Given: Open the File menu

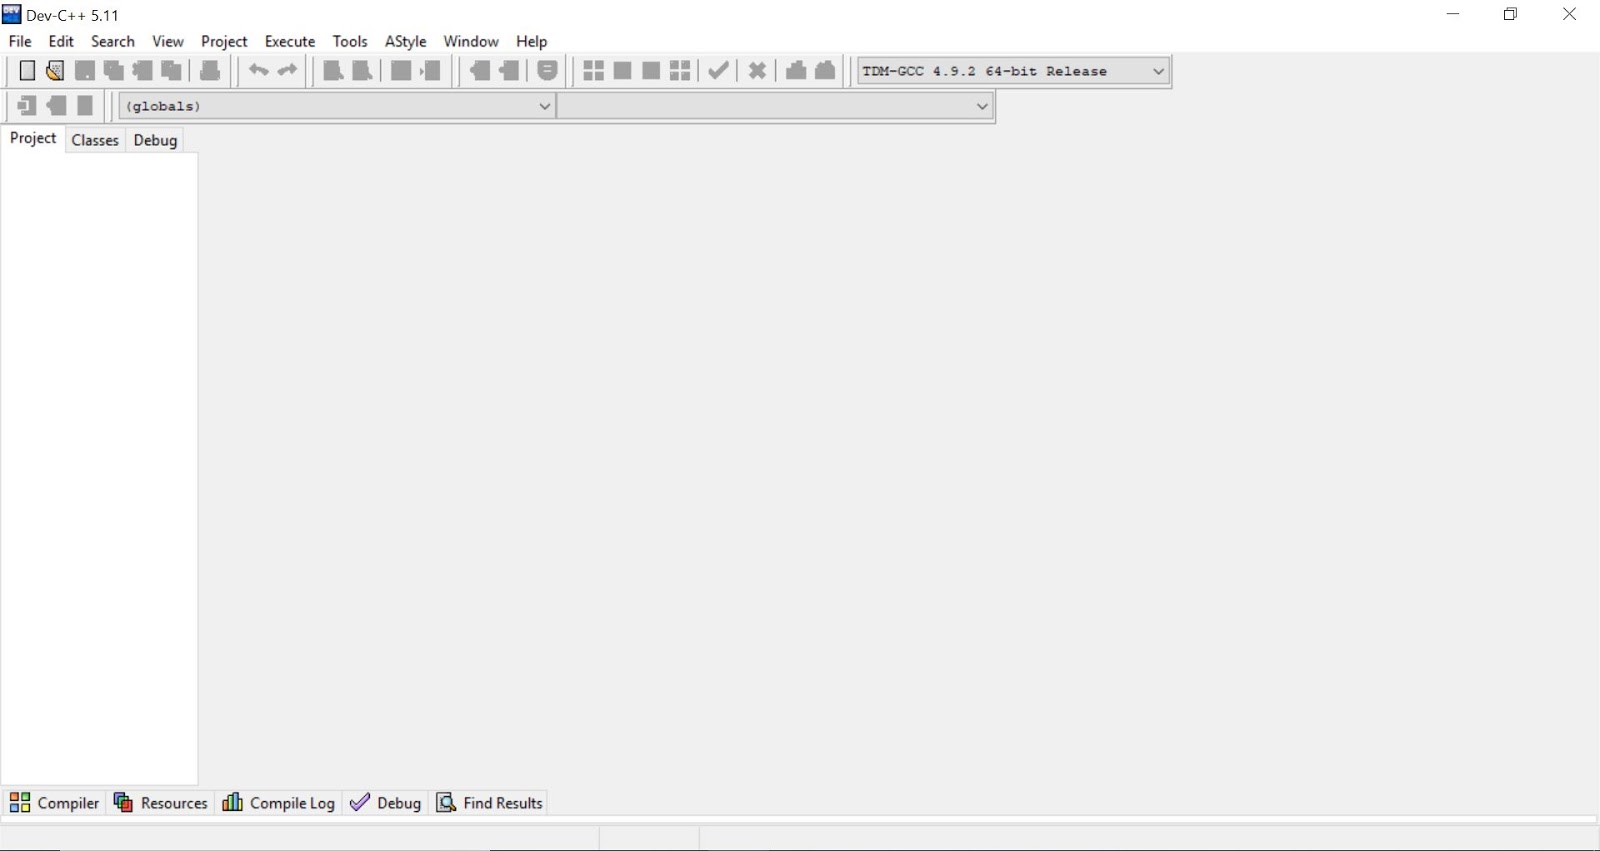Looking at the screenshot, I should click(20, 41).
